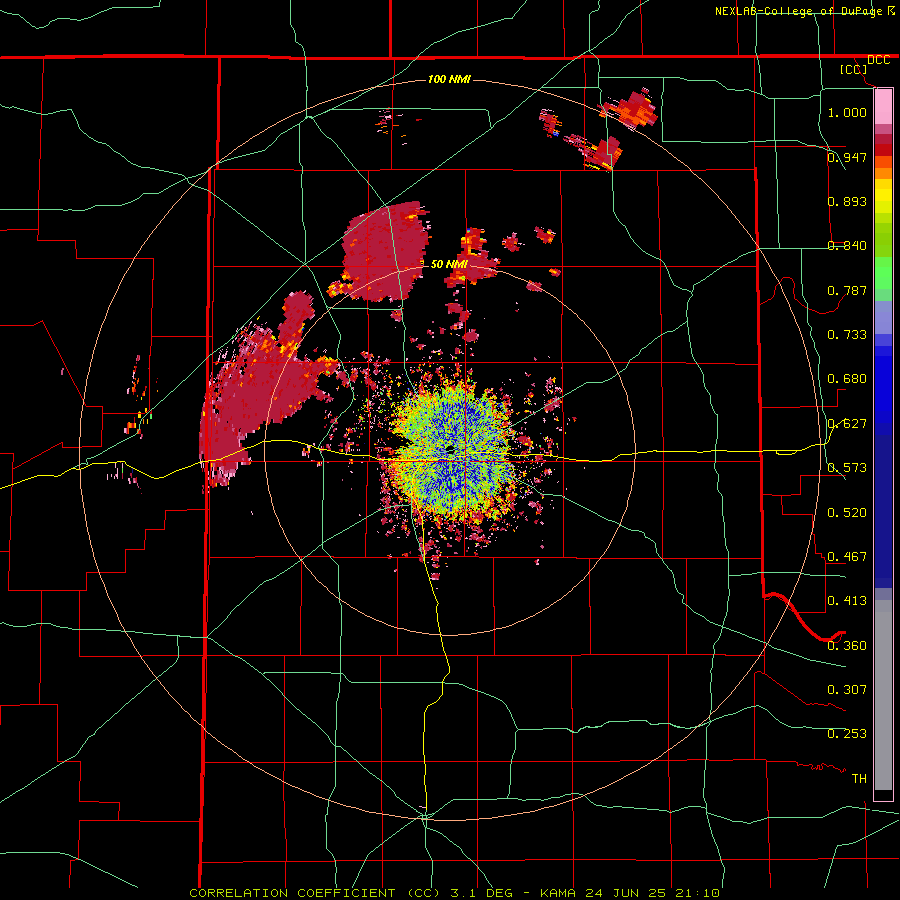Select the 0.573 legend value
The height and width of the screenshot is (900, 900).
[847, 467]
